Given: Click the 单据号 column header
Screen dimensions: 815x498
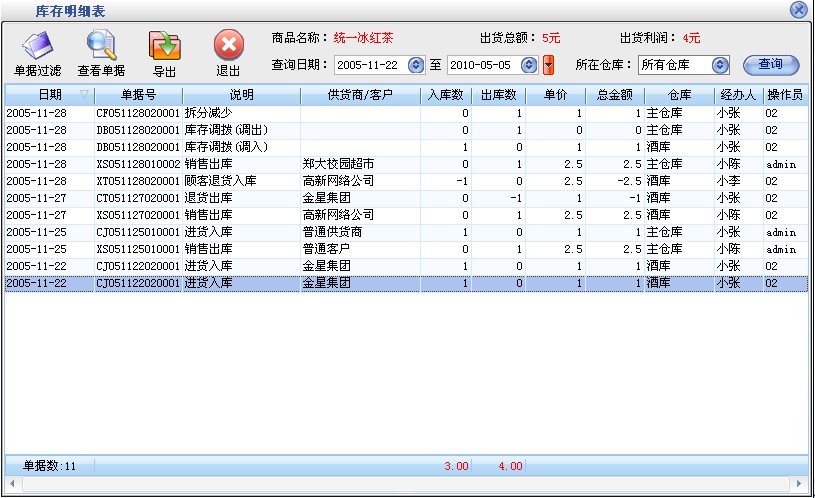Looking at the screenshot, I should tap(139, 95).
